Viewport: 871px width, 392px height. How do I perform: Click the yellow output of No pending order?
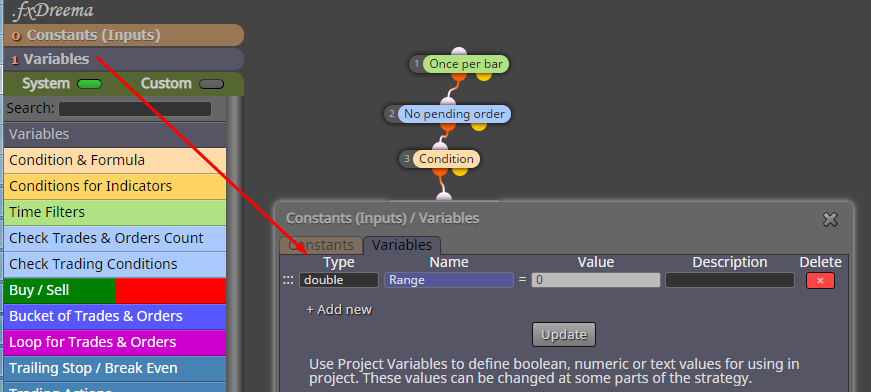point(478,126)
